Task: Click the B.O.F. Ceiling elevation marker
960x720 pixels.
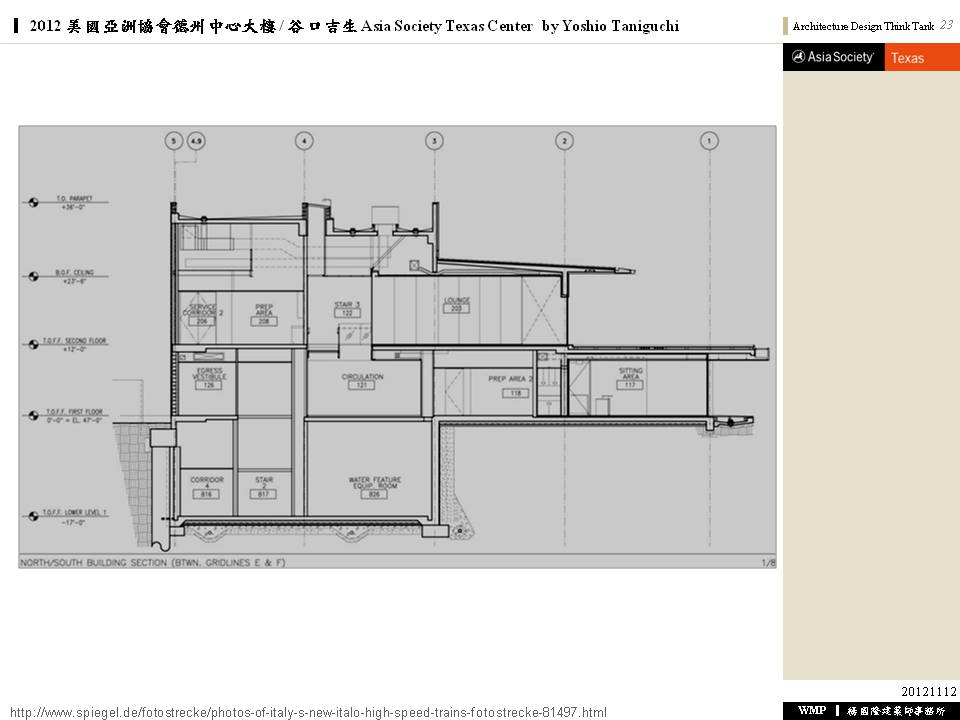Action: coord(34,274)
